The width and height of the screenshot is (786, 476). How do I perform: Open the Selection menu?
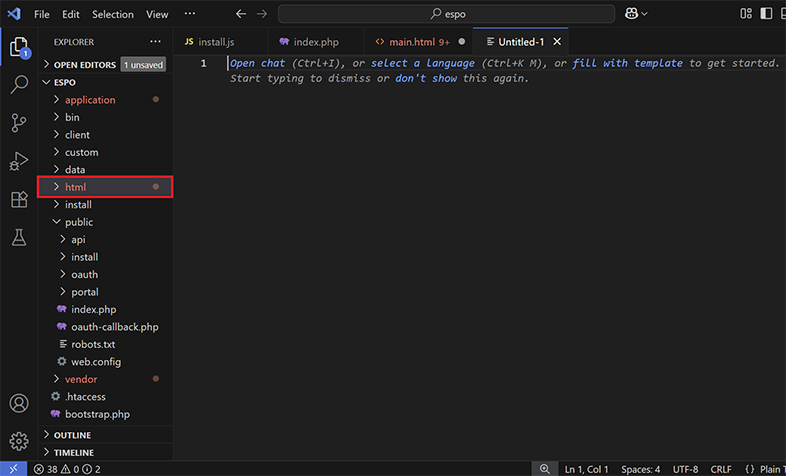tap(112, 15)
